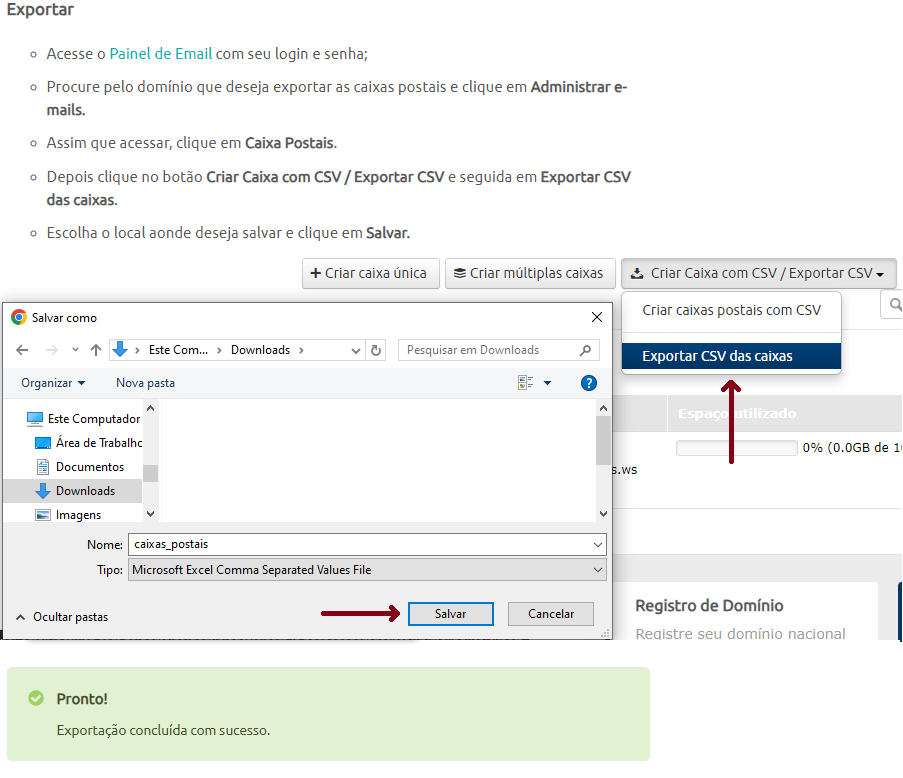Choose Criar caixas postais com CSV
Screen dimensions: 903x778
(x=731, y=310)
